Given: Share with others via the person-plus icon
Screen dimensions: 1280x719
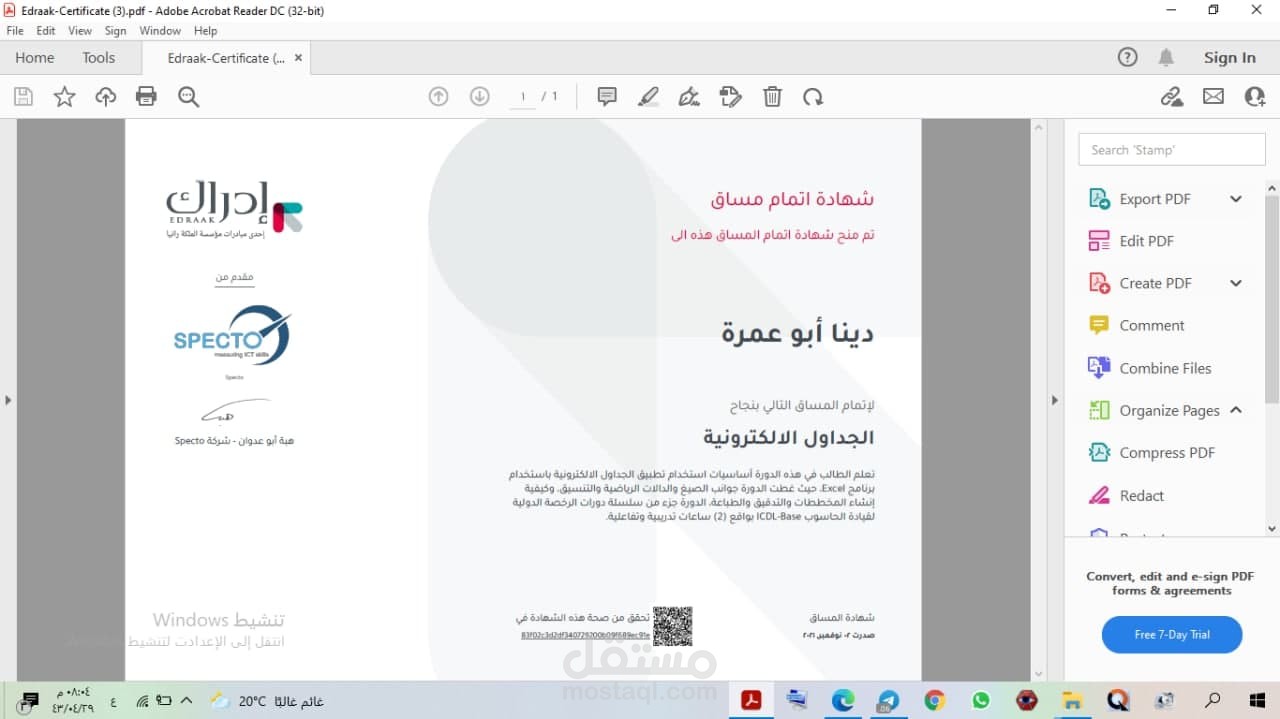Looking at the screenshot, I should tap(1255, 97).
